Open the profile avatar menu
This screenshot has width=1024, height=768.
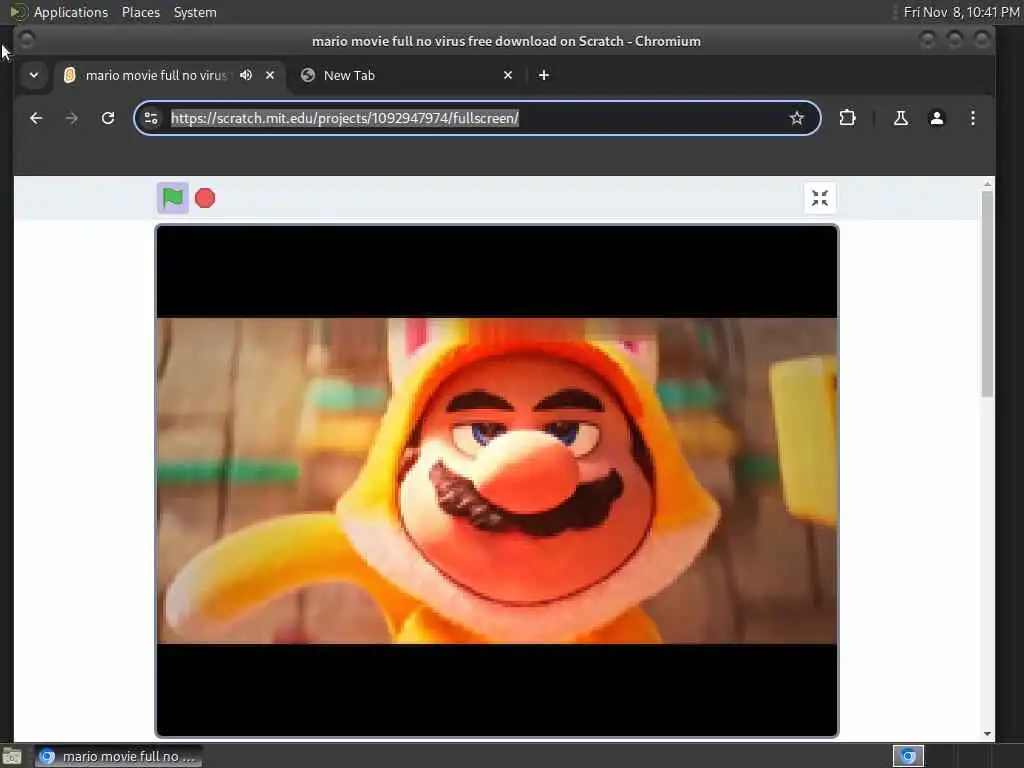pos(936,118)
